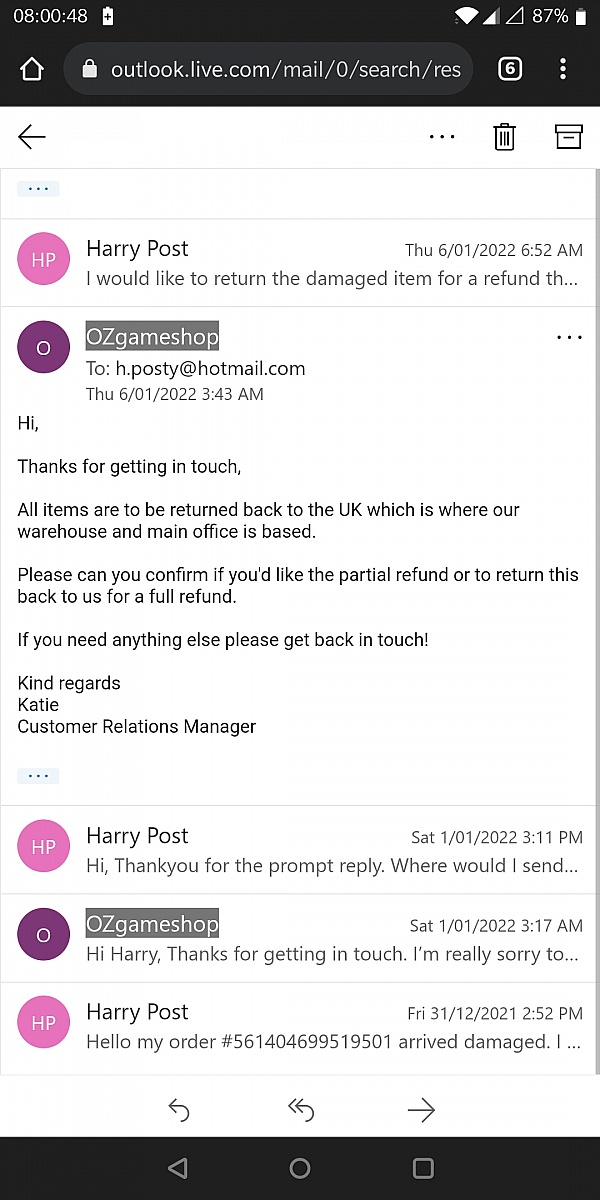Screen dimensions: 600x1200
Task: Open Chrome home page icon
Action: point(32,69)
